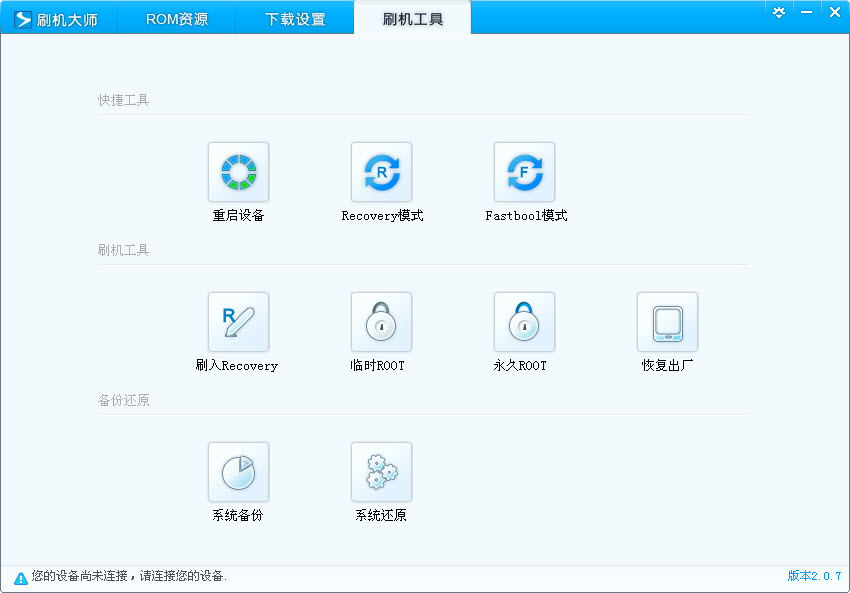The image size is (850, 593).
Task: Run 永久ROOT (Permanent Root)
Action: 523,332
